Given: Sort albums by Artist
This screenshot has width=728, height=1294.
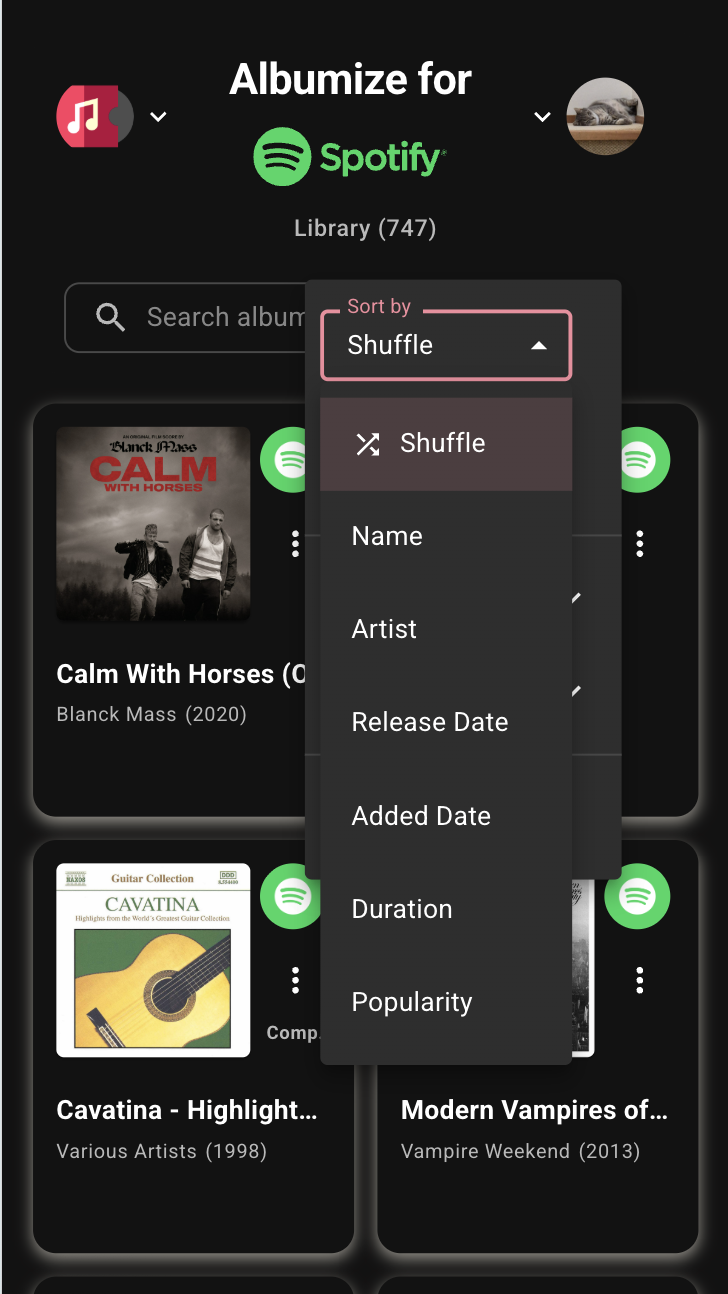Looking at the screenshot, I should pyautogui.click(x=385, y=630).
